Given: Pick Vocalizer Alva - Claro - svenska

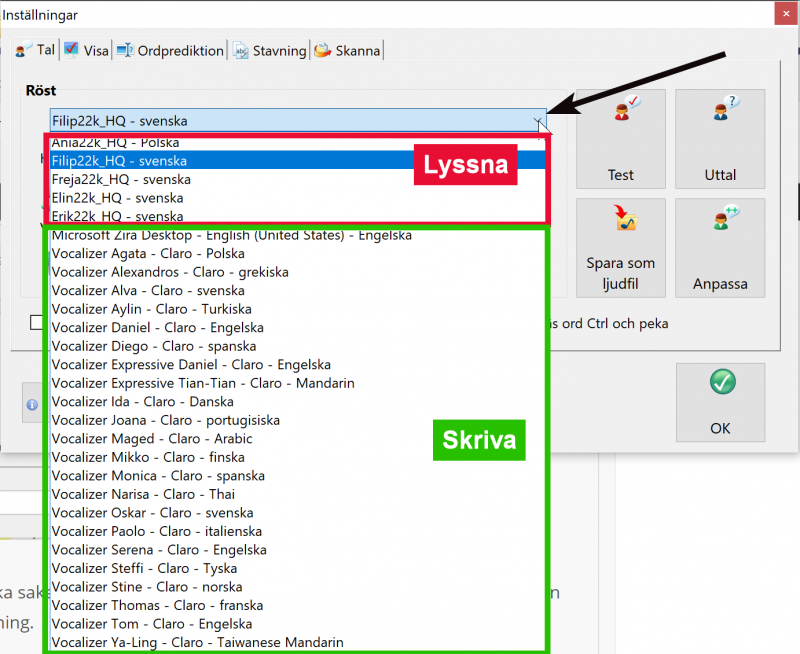Looking at the screenshot, I should click(297, 290).
